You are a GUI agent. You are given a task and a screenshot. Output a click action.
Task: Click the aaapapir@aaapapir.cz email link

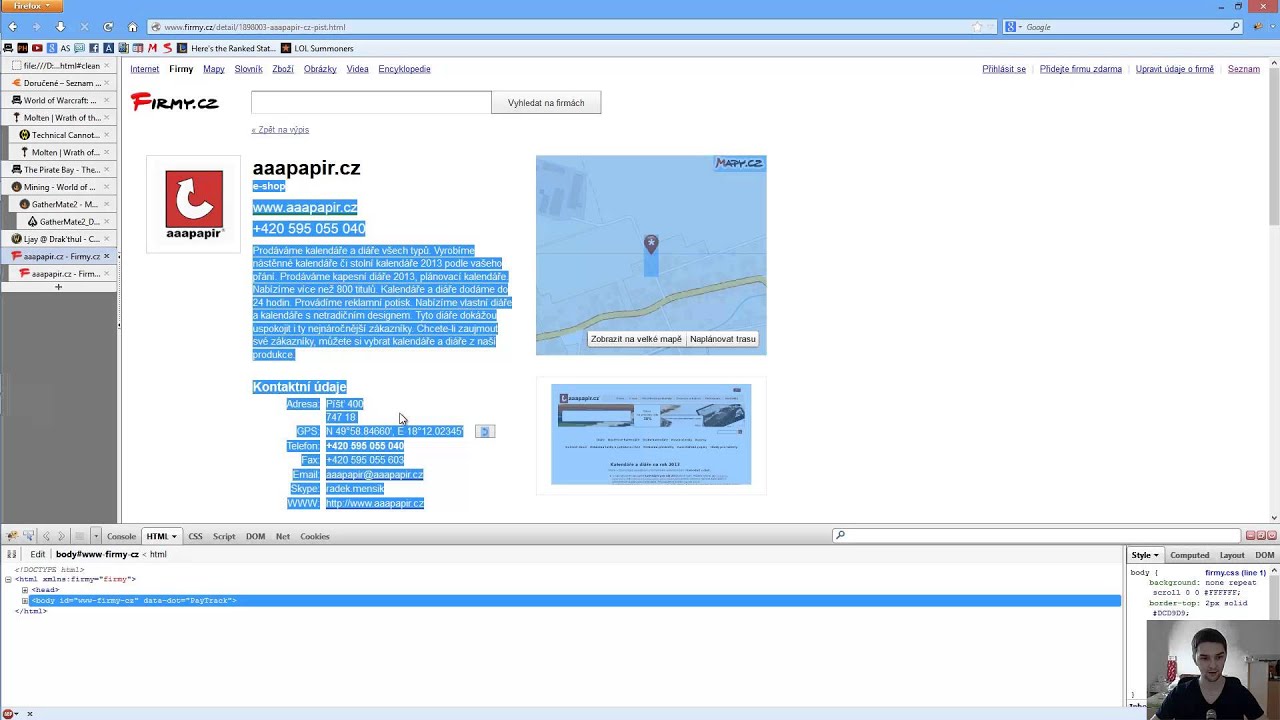[374, 475]
